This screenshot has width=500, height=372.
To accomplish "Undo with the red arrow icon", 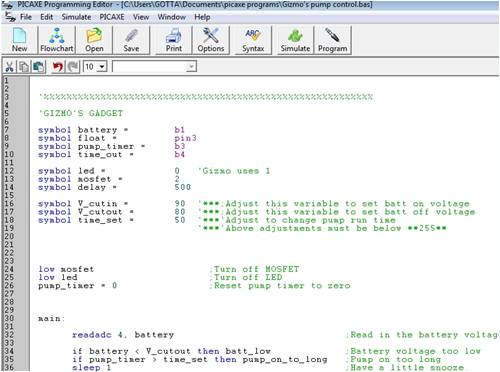I will coord(58,67).
